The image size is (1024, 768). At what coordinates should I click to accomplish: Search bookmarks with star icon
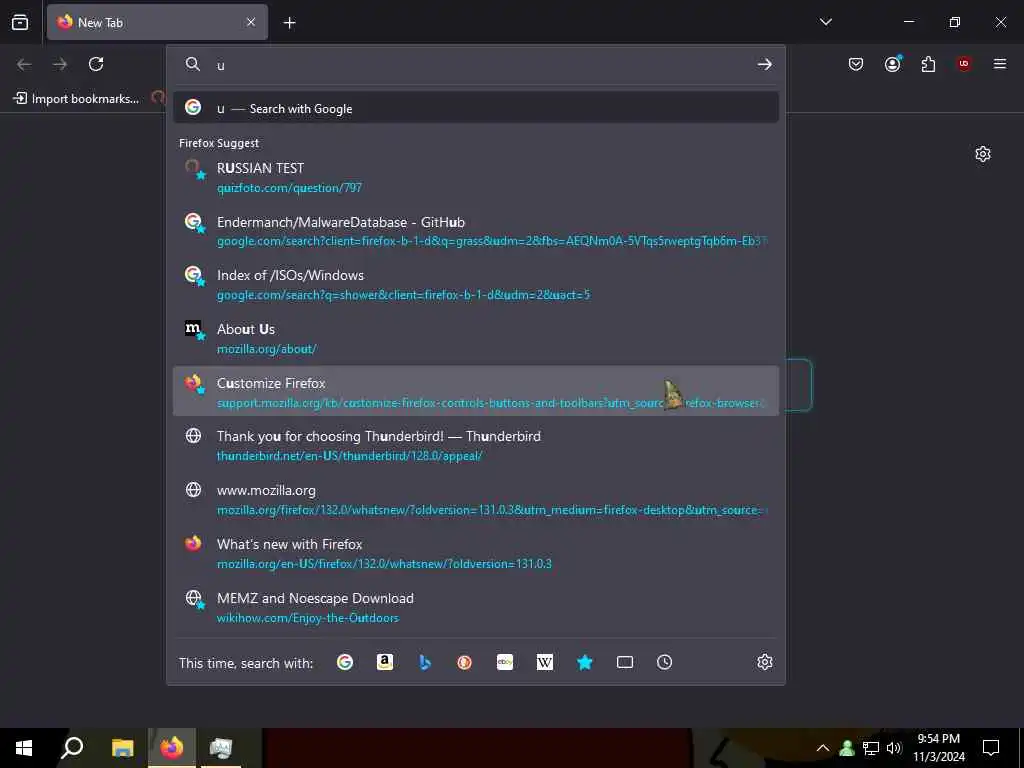(x=584, y=662)
